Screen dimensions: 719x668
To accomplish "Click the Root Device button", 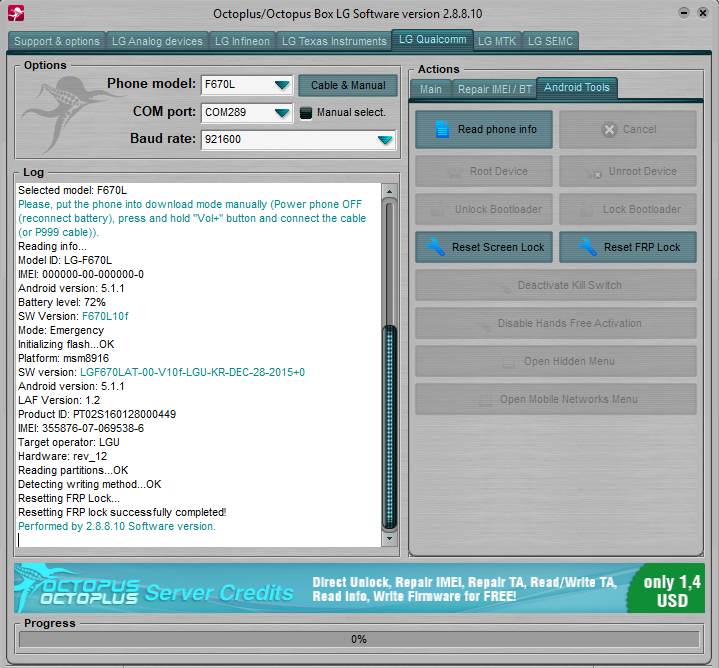I will (x=484, y=171).
